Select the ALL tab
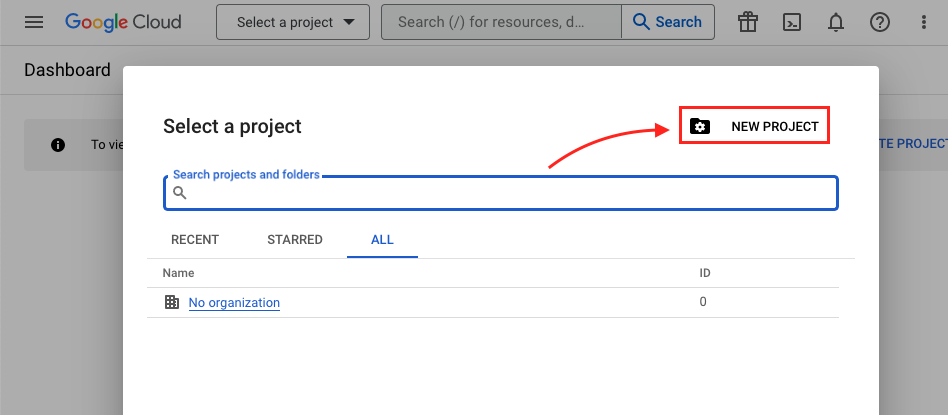 tap(382, 240)
